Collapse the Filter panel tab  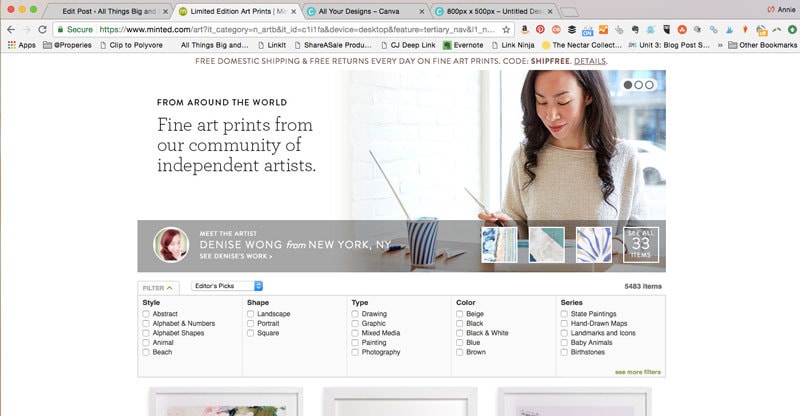[158, 288]
